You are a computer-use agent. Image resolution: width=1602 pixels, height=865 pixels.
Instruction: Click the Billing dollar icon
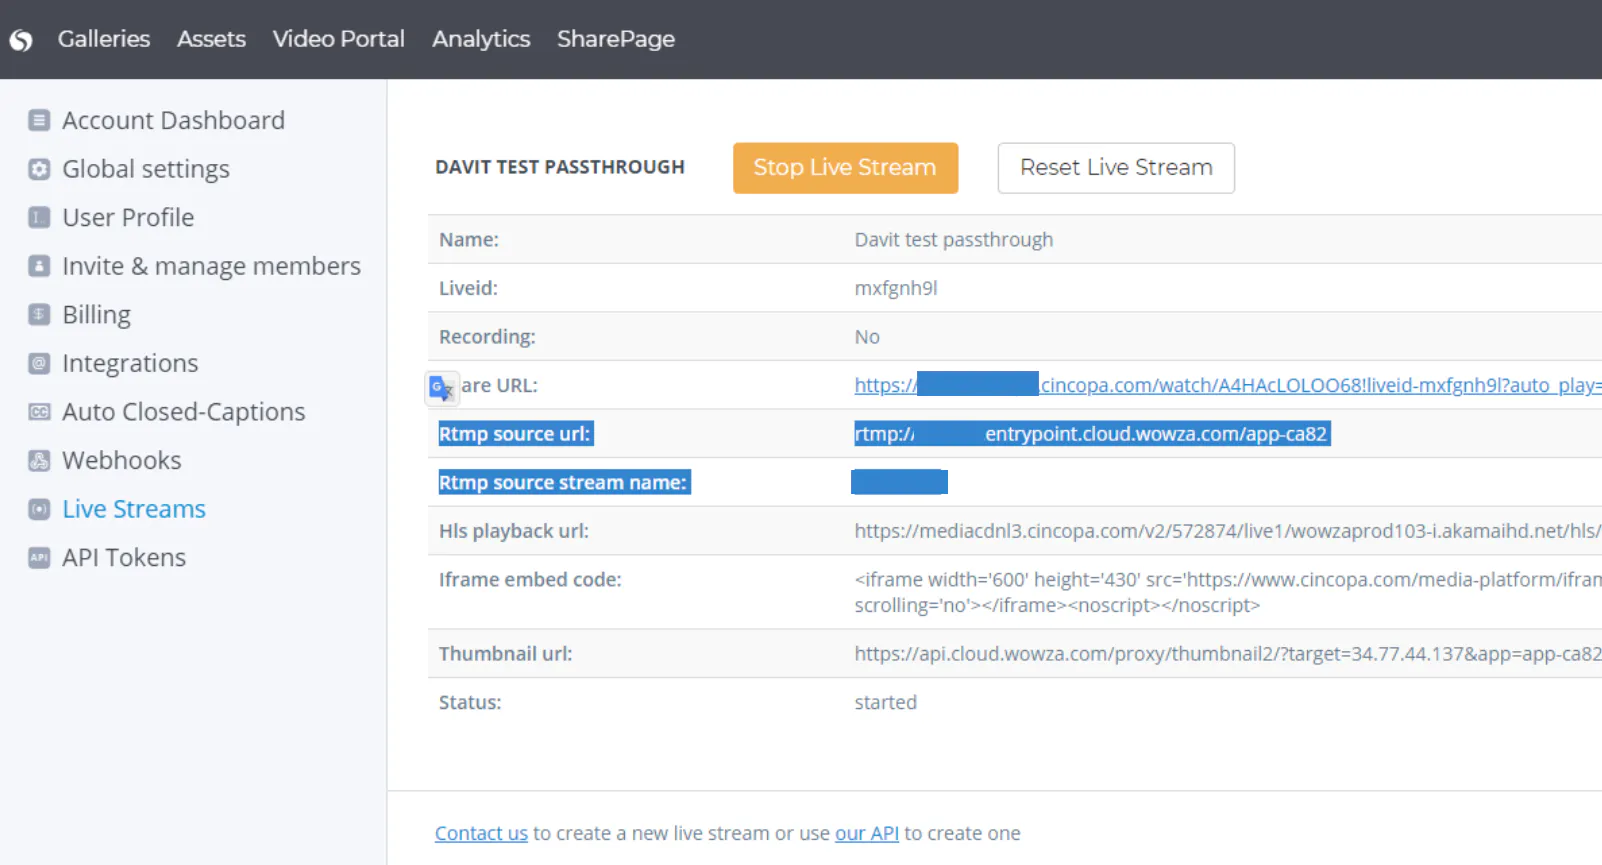pyautogui.click(x=39, y=314)
